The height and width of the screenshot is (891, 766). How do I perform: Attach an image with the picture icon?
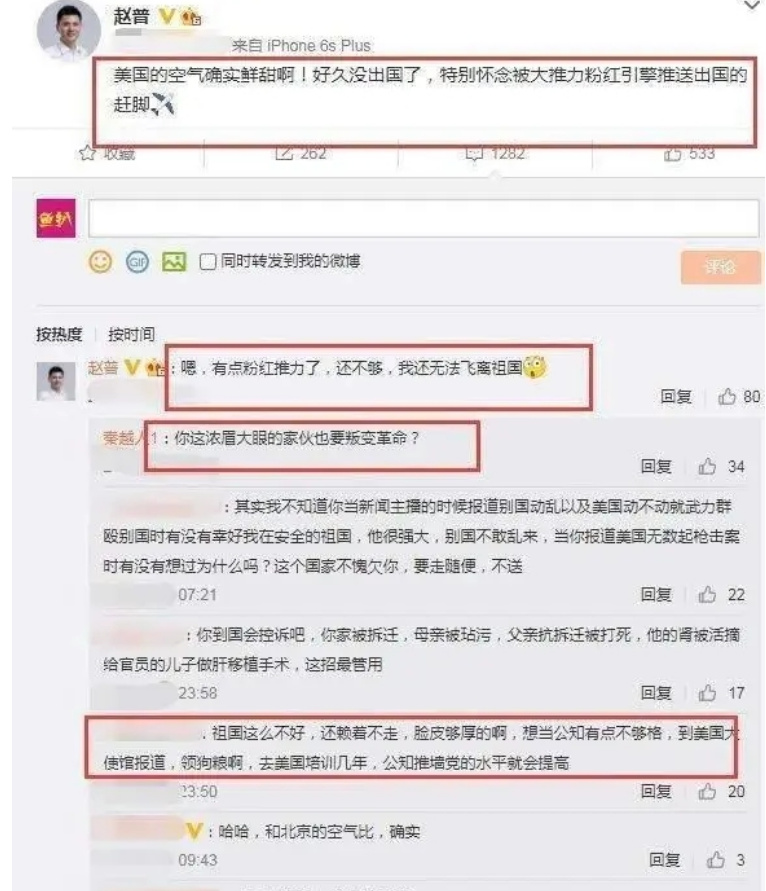174,261
